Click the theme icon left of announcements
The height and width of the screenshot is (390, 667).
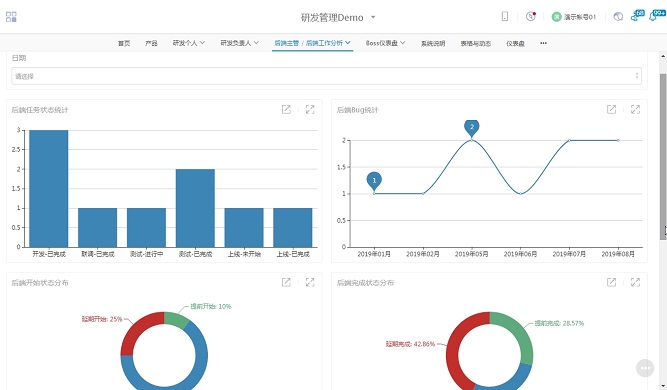[x=618, y=17]
